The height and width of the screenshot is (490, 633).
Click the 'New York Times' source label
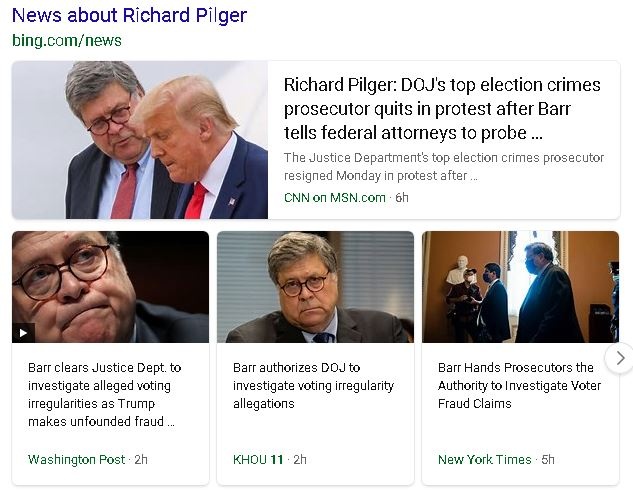click(485, 459)
